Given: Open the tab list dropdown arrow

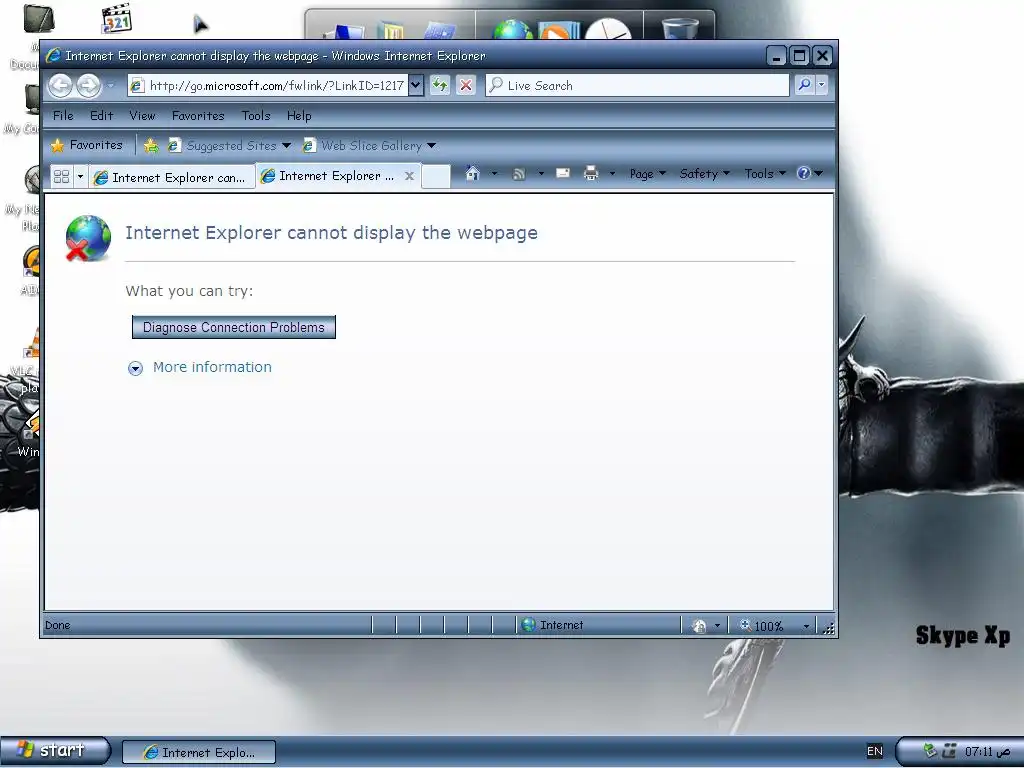Looking at the screenshot, I should click(x=80, y=176).
